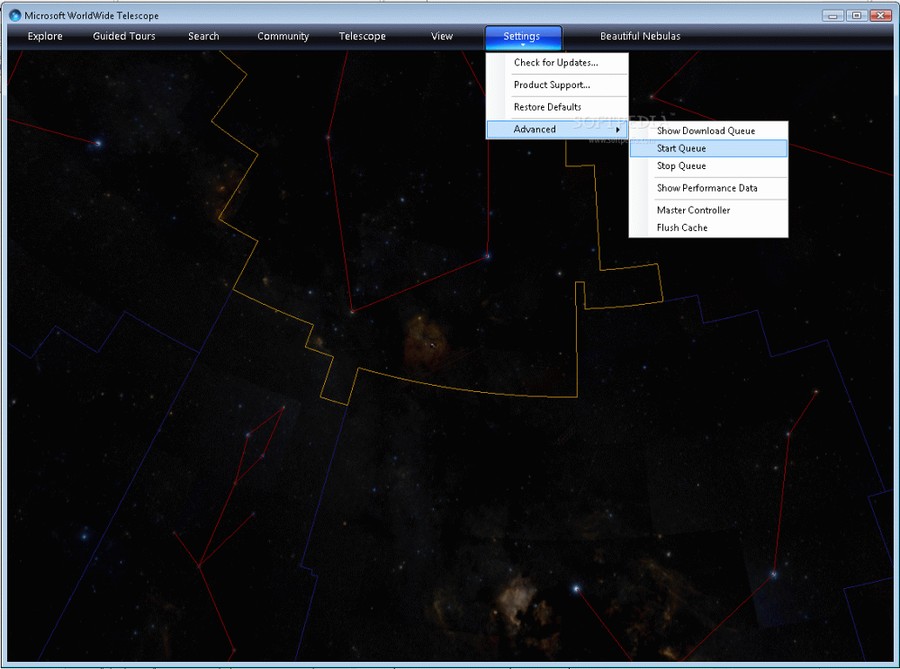Choose Stop Queue option
Screen dimensions: 900x669
tap(708, 166)
